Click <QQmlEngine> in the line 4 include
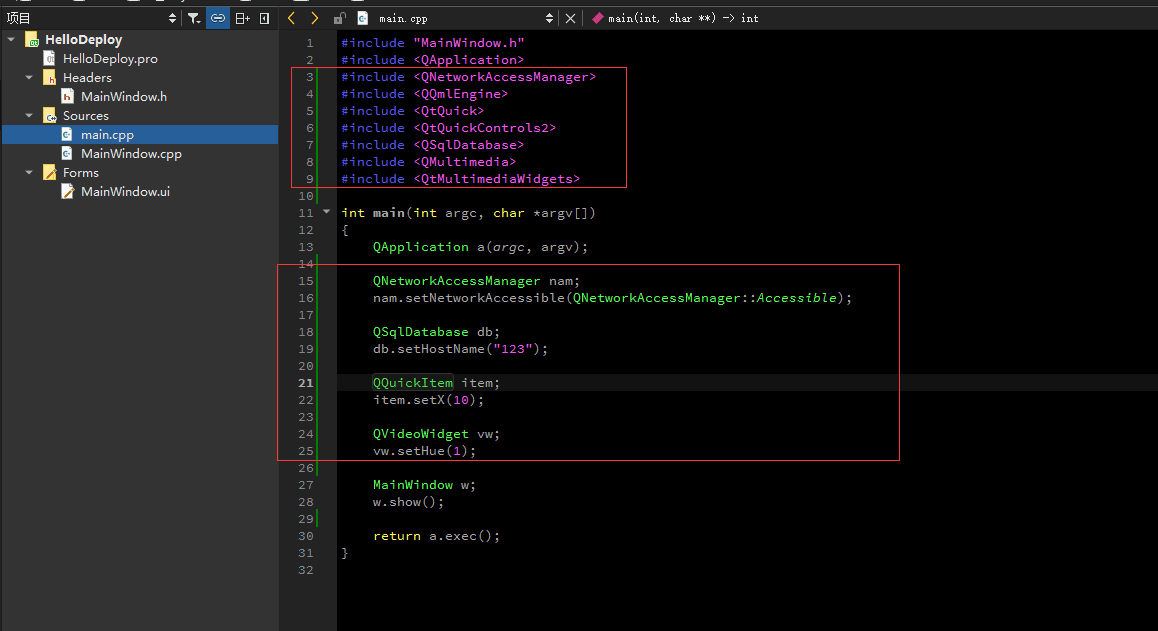1158x631 pixels. 460,94
